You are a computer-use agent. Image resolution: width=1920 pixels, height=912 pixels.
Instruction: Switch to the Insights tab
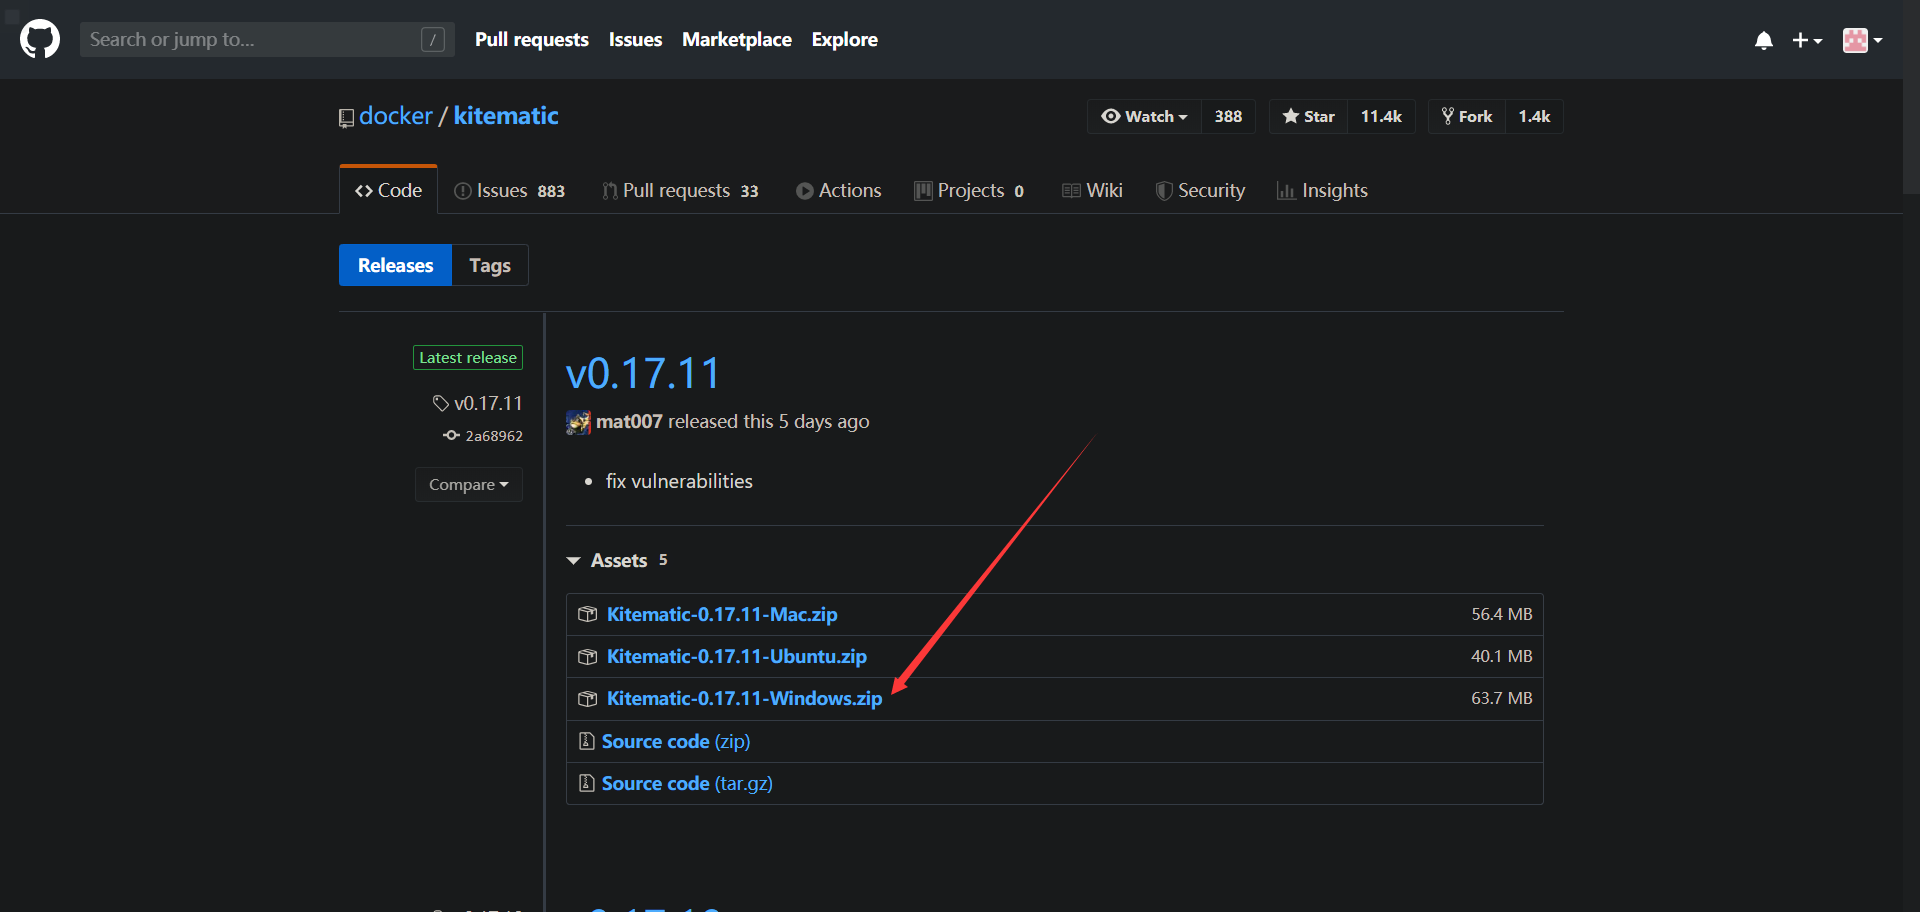(x=1322, y=191)
